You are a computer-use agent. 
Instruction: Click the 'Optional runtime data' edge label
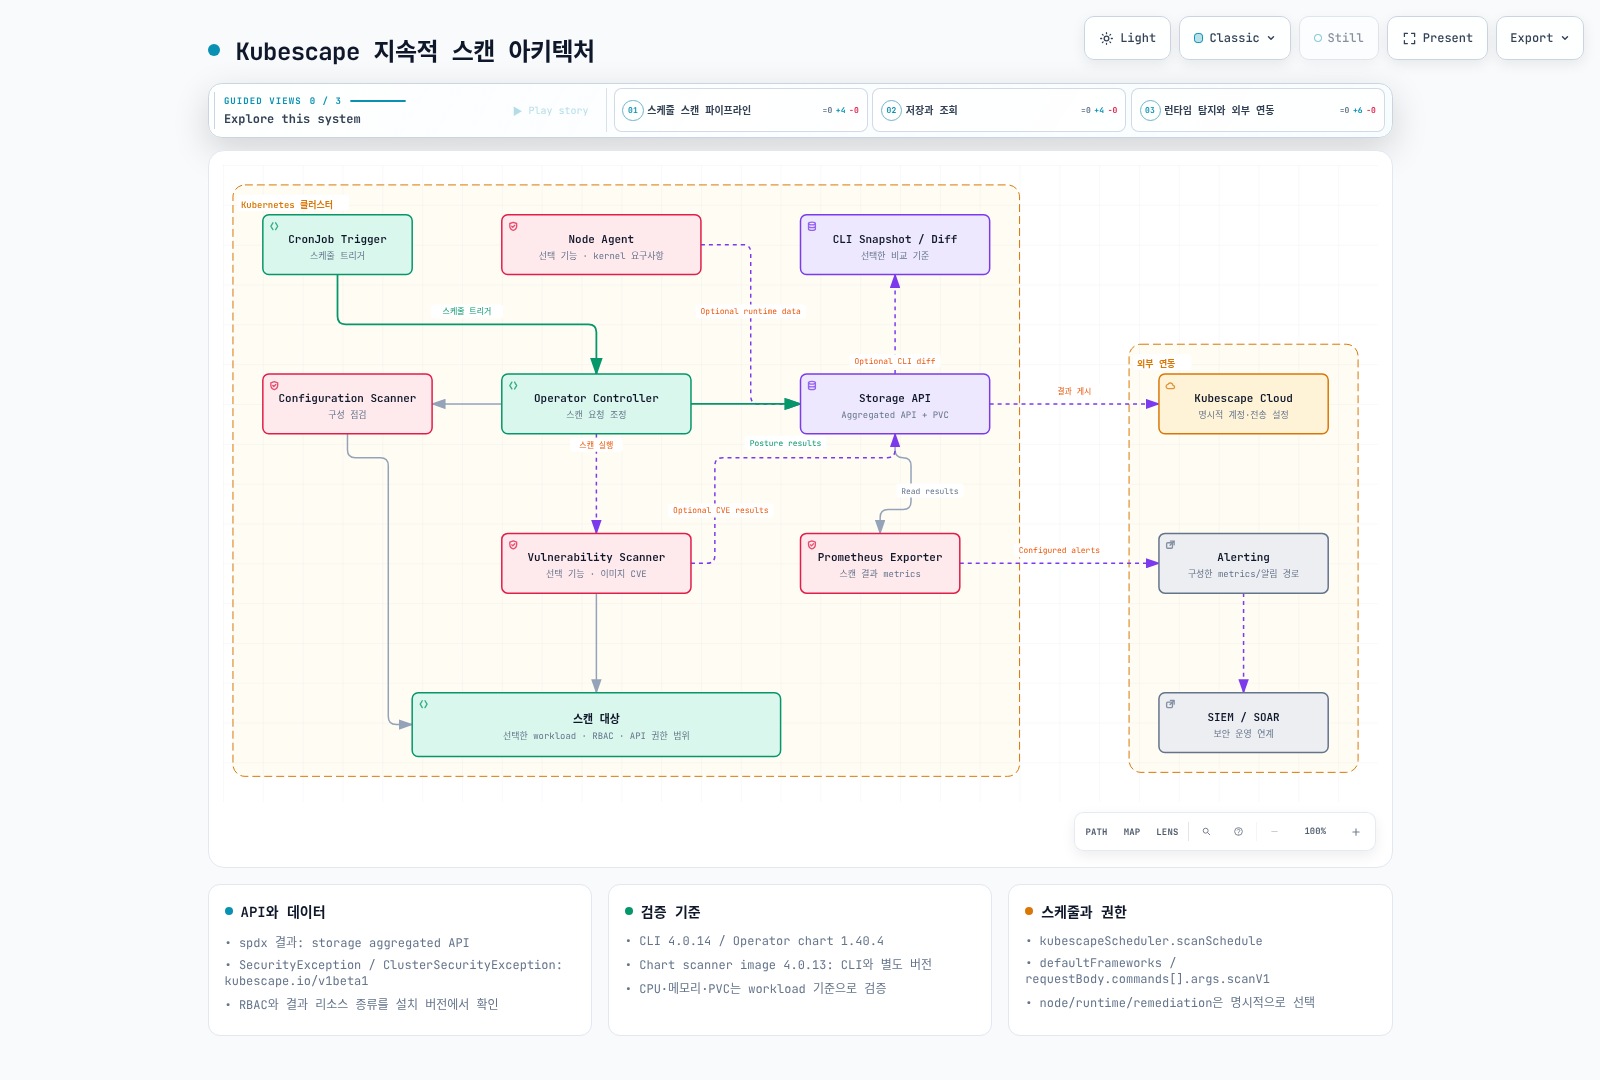[x=750, y=311]
